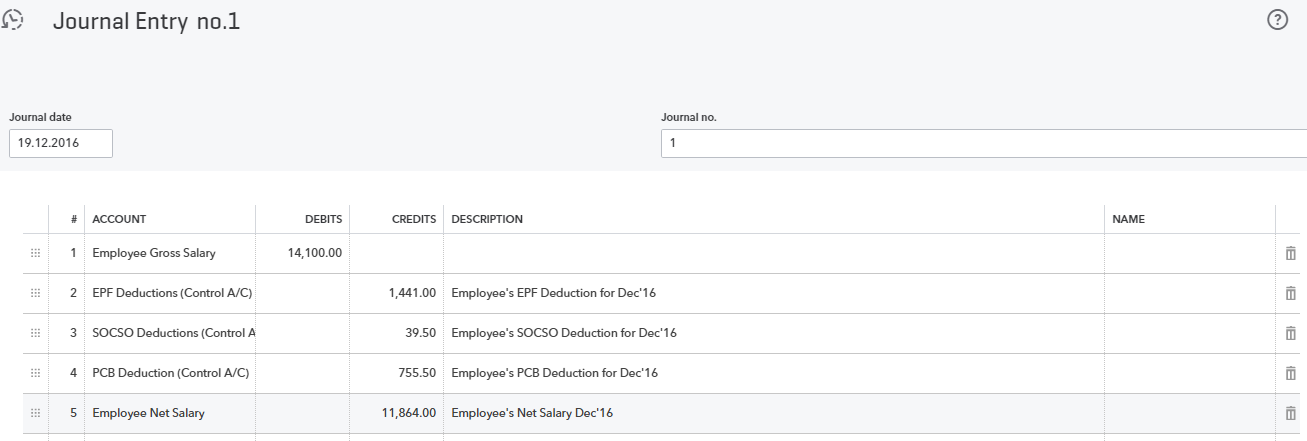The height and width of the screenshot is (441, 1307).
Task: Select the Employee Gross Salary account cell
Action: coord(170,253)
